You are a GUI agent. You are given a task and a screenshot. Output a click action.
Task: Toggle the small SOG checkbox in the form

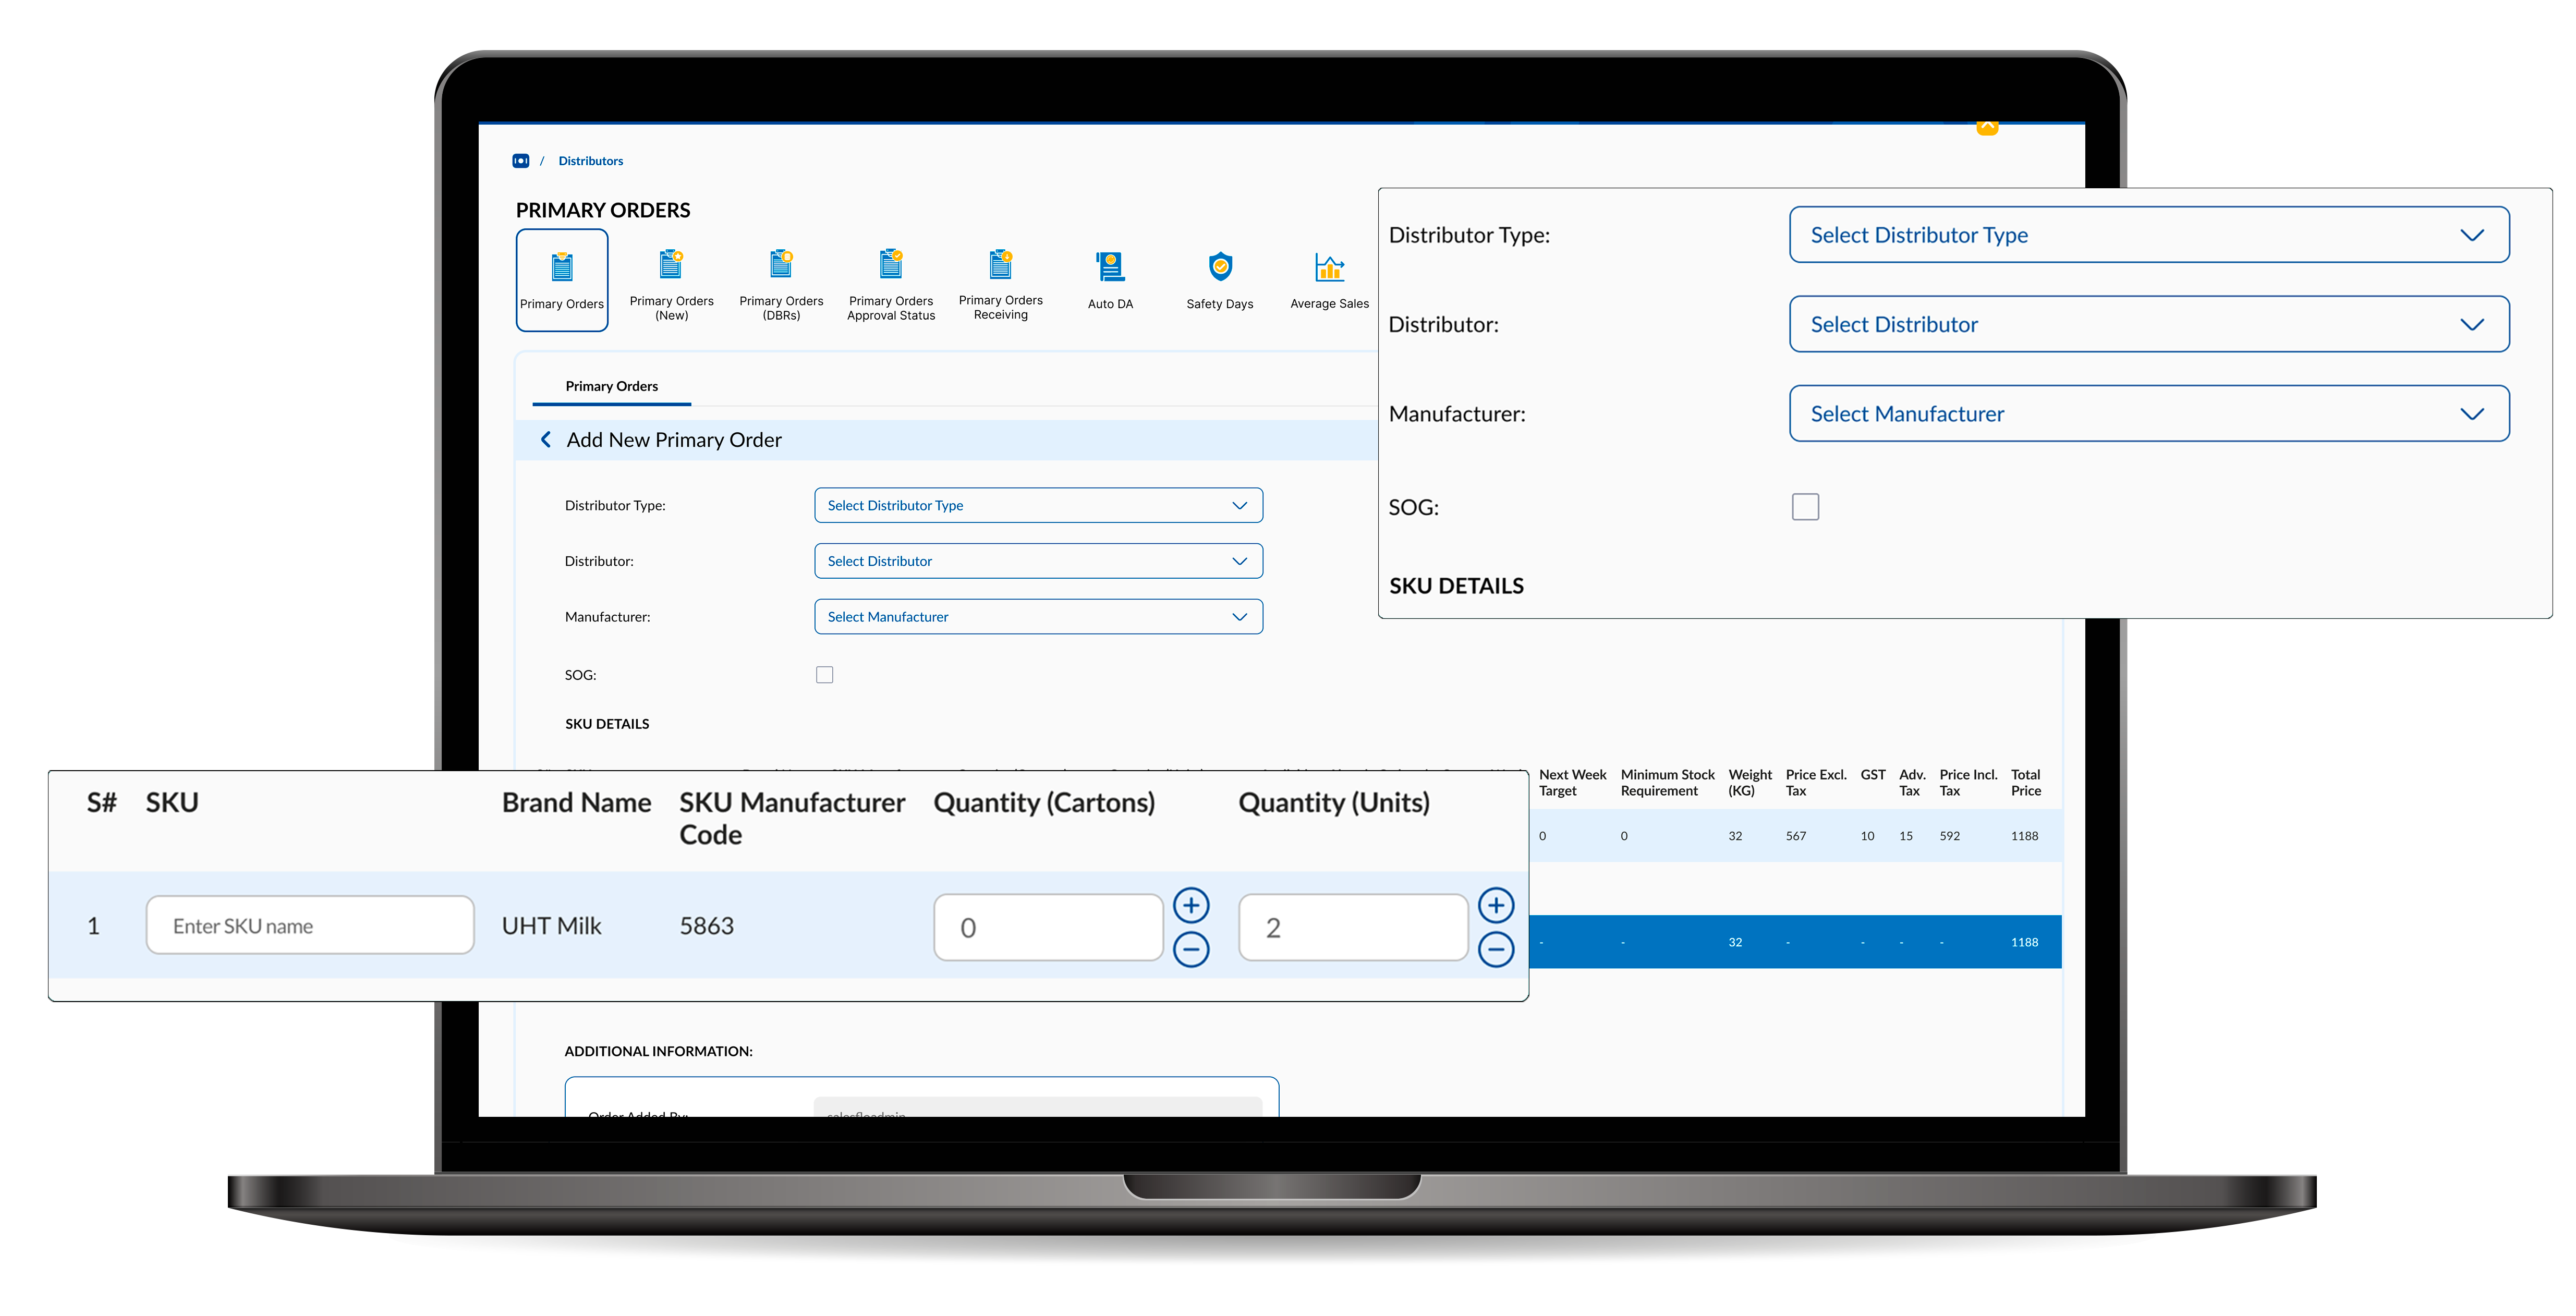tap(824, 675)
